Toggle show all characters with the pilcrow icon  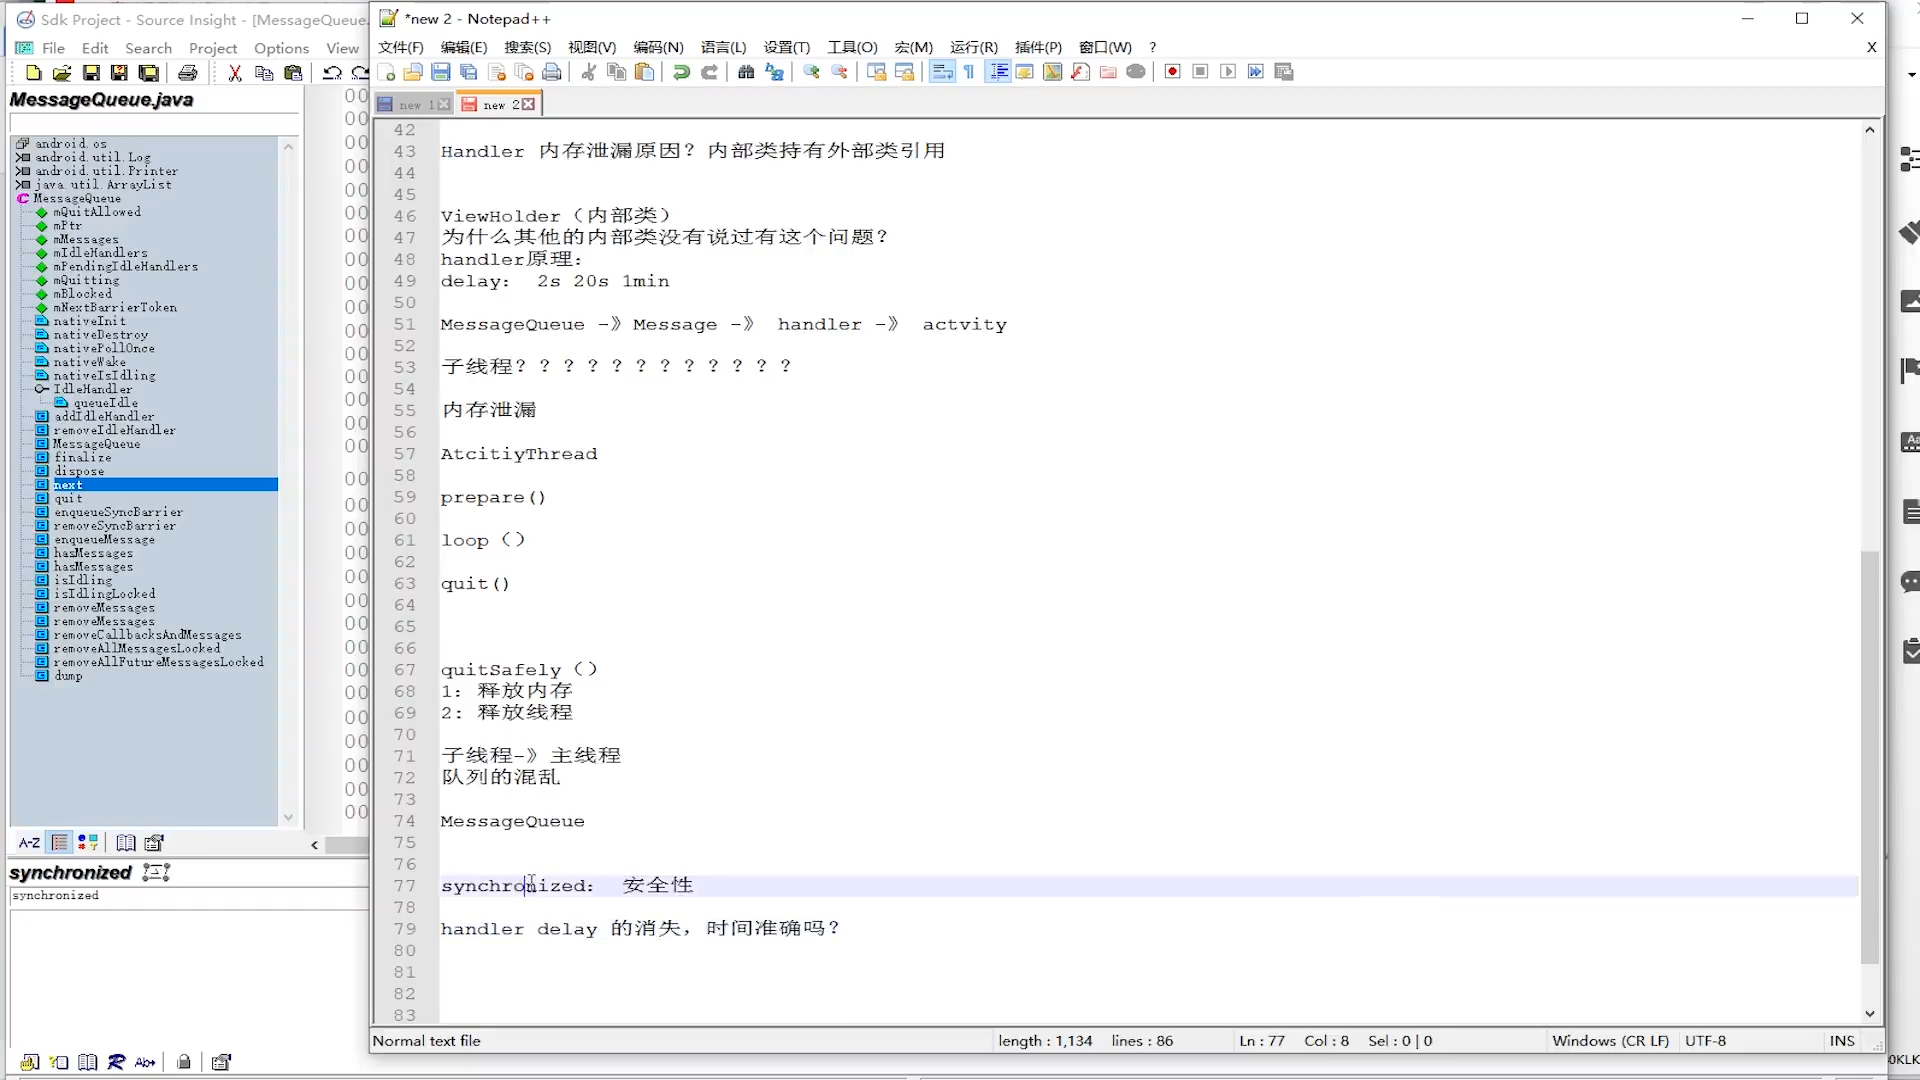pyautogui.click(x=968, y=71)
